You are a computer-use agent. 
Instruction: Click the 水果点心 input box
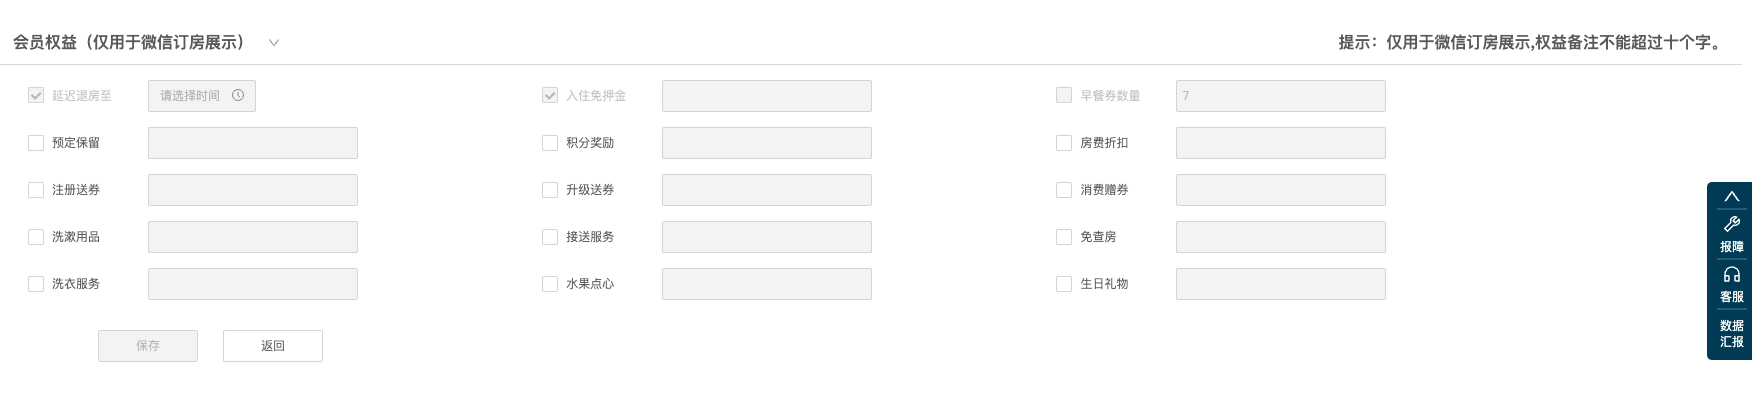point(767,284)
